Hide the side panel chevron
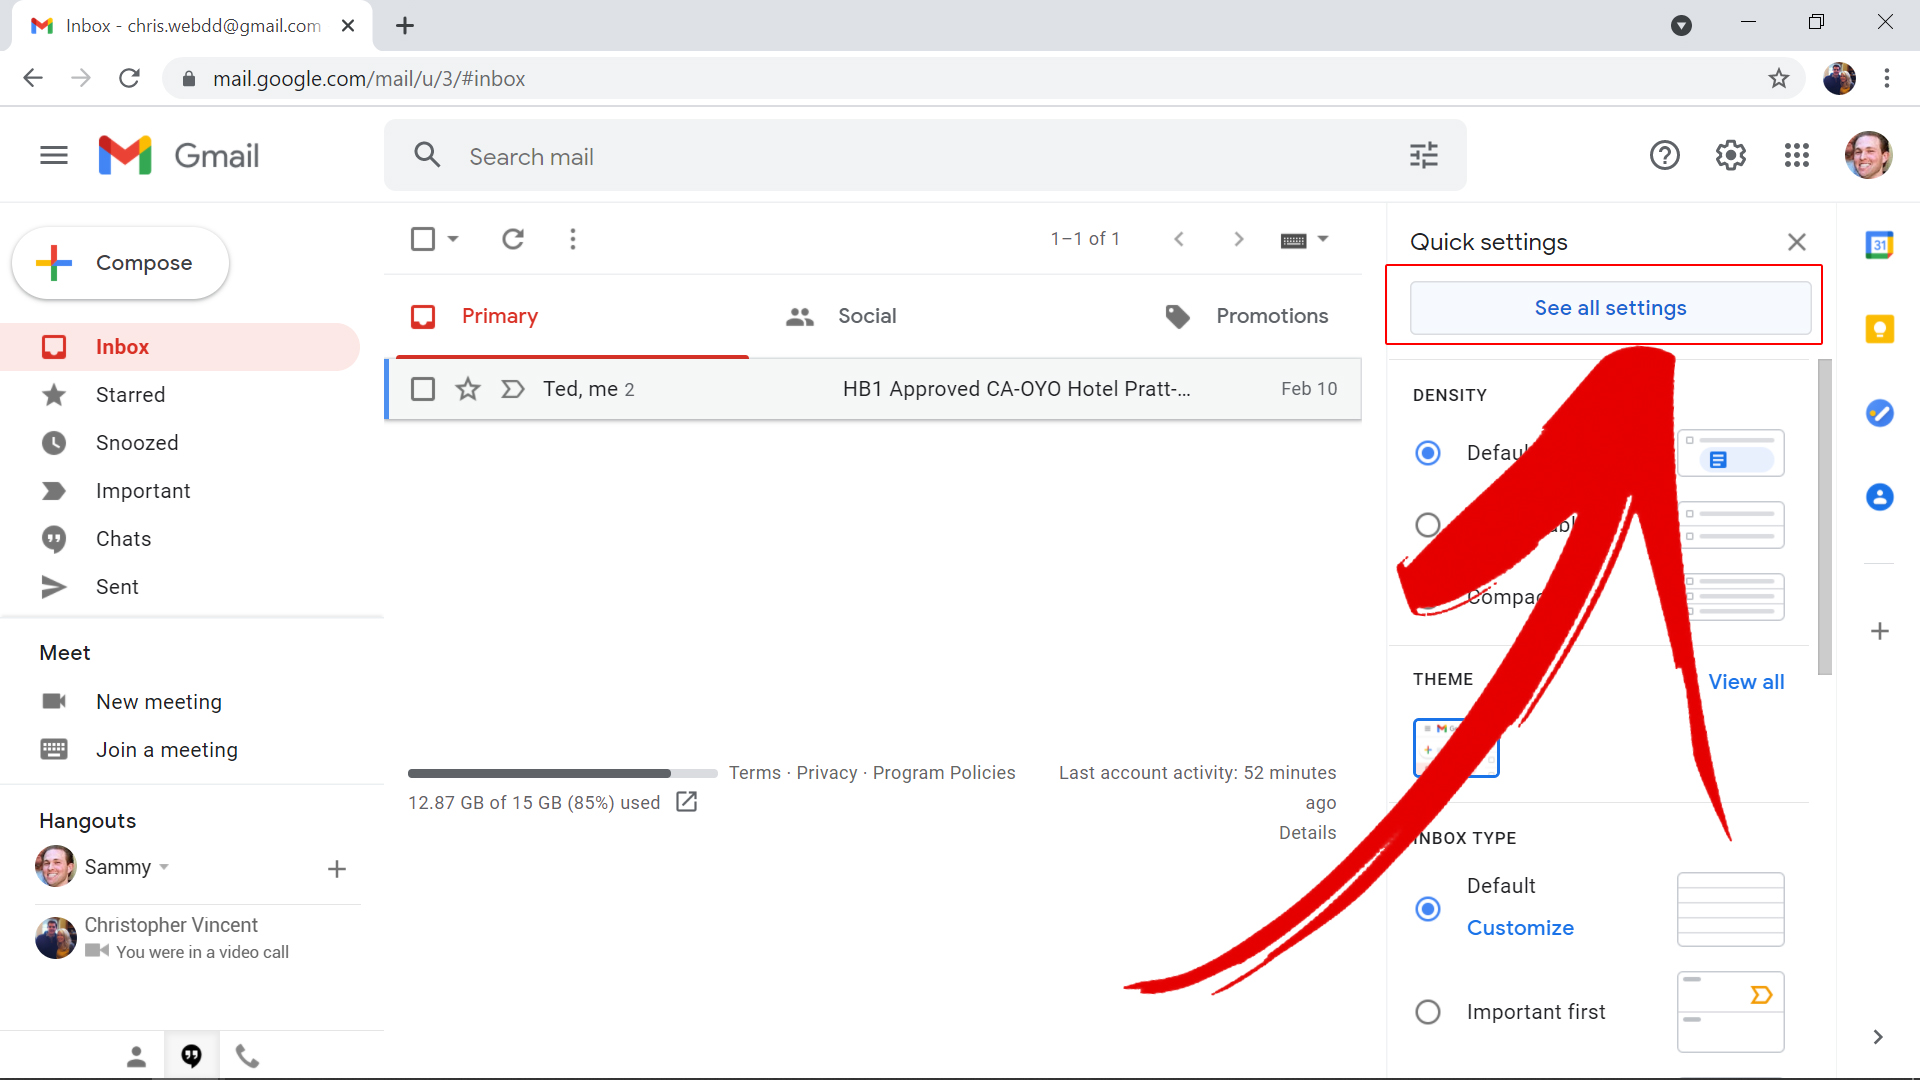 1878,1037
